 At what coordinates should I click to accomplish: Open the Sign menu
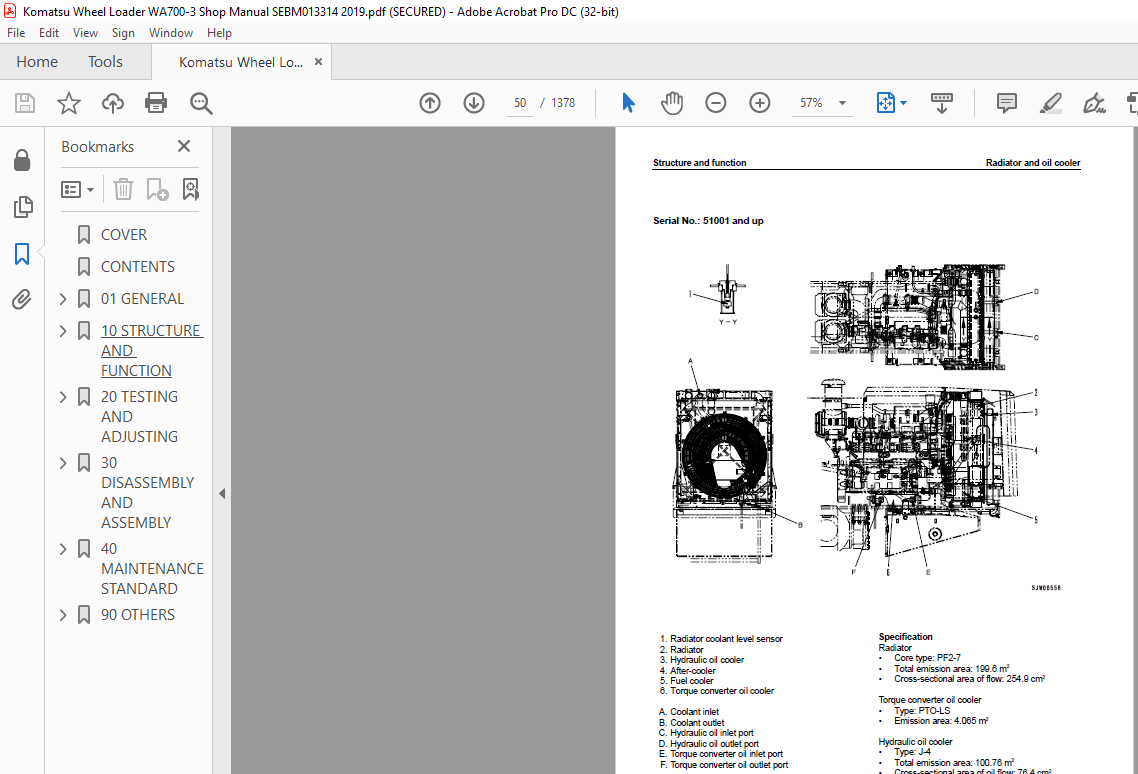point(123,33)
